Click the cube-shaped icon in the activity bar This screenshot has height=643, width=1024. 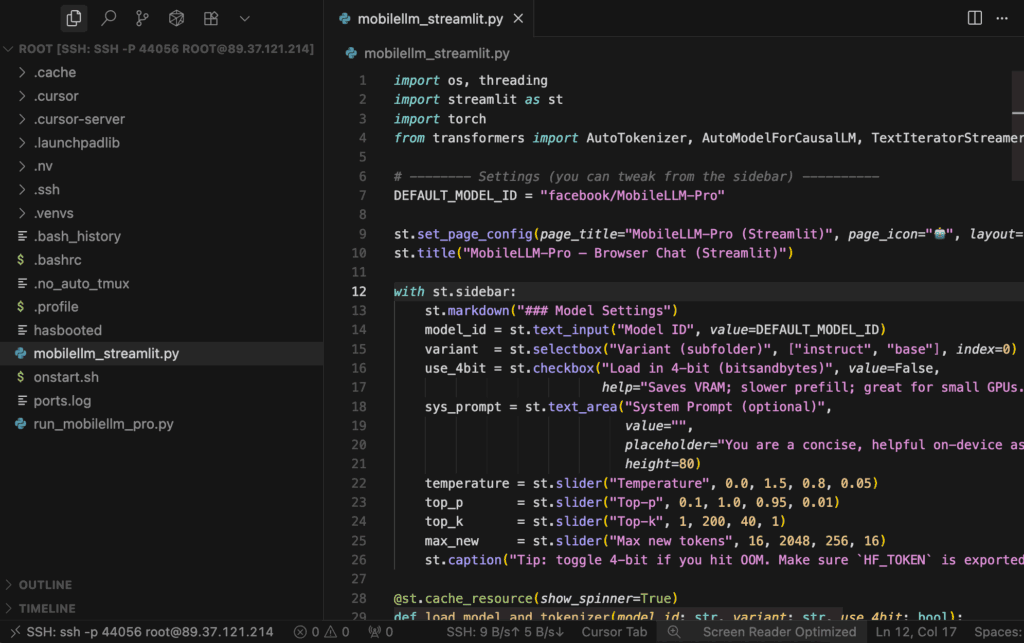pyautogui.click(x=176, y=18)
